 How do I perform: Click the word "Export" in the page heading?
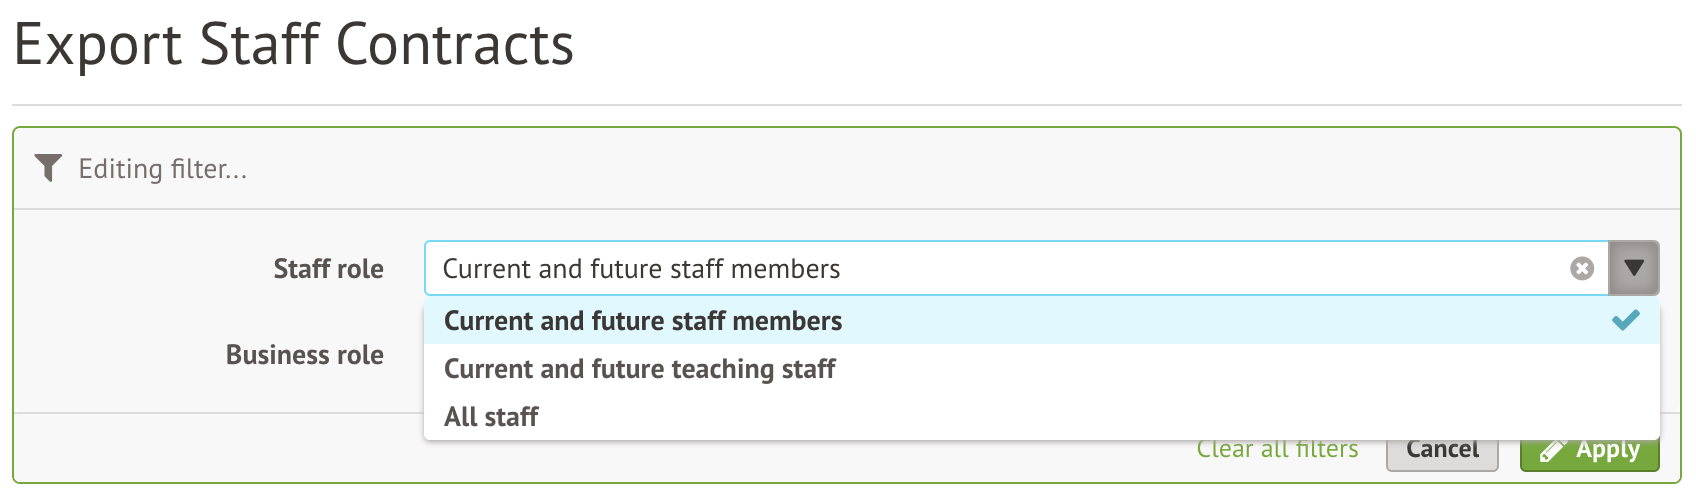click(98, 45)
